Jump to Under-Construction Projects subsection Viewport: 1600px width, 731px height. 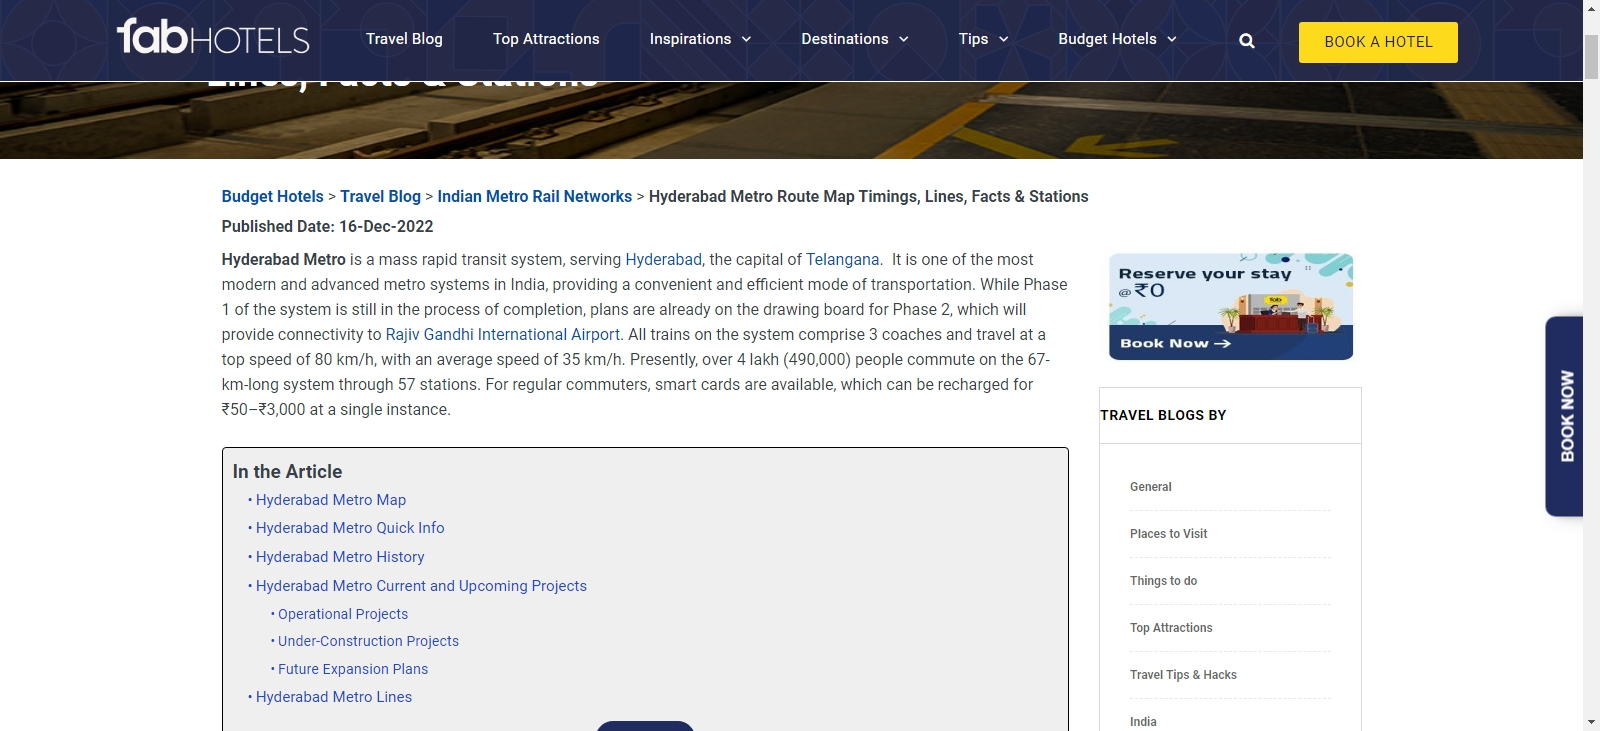pyautogui.click(x=368, y=641)
